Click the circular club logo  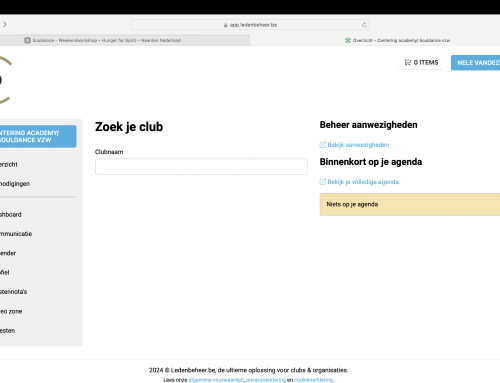pyautogui.click(x=5, y=80)
